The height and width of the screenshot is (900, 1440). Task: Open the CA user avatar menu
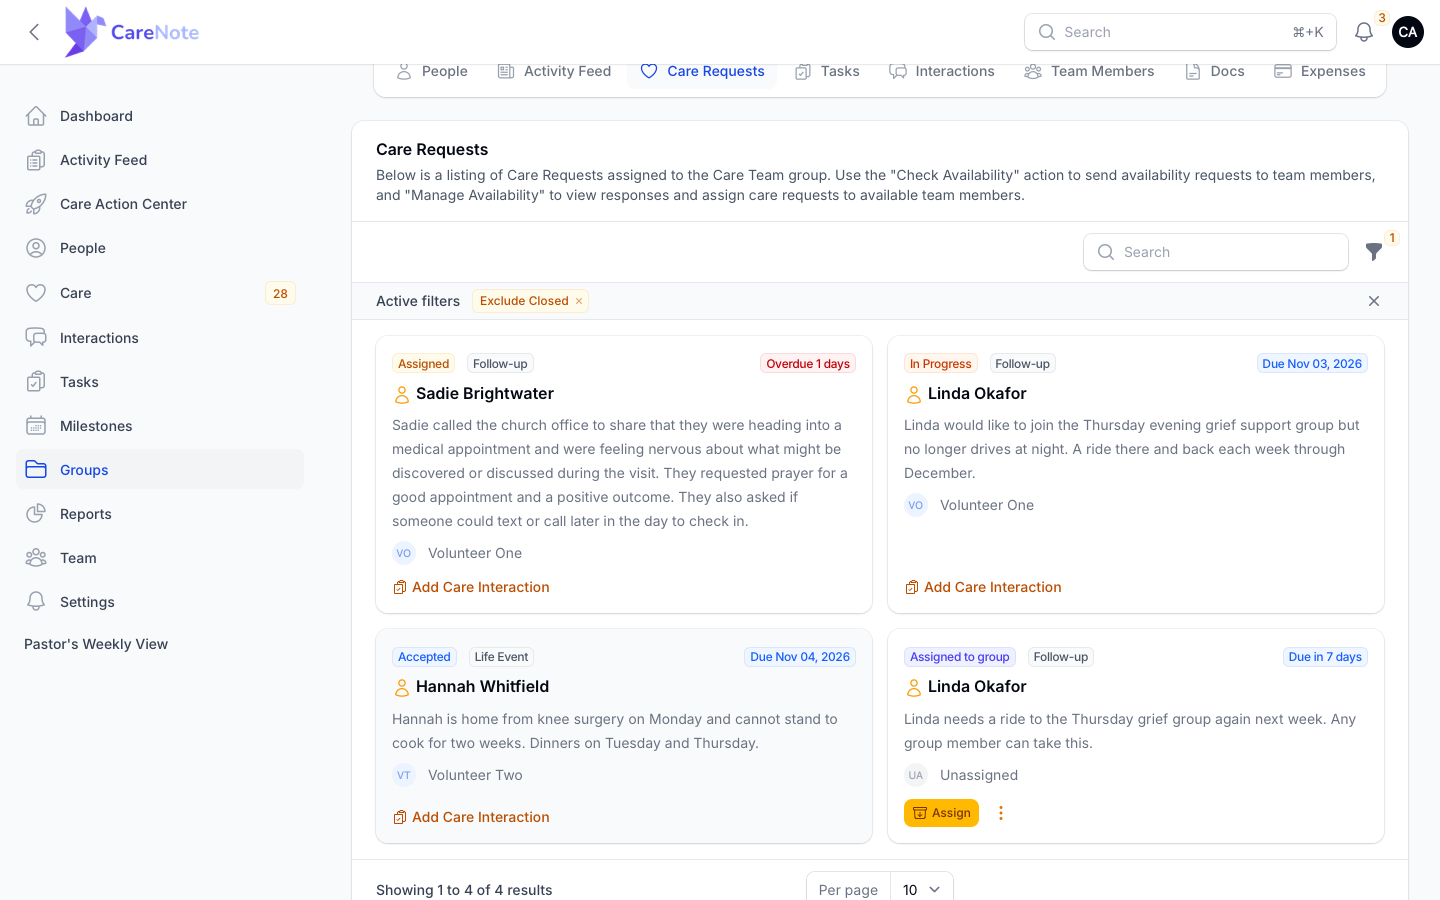tap(1408, 32)
